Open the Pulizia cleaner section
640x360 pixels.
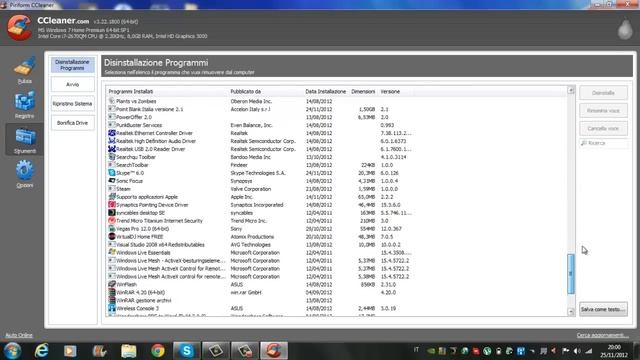tap(24, 71)
